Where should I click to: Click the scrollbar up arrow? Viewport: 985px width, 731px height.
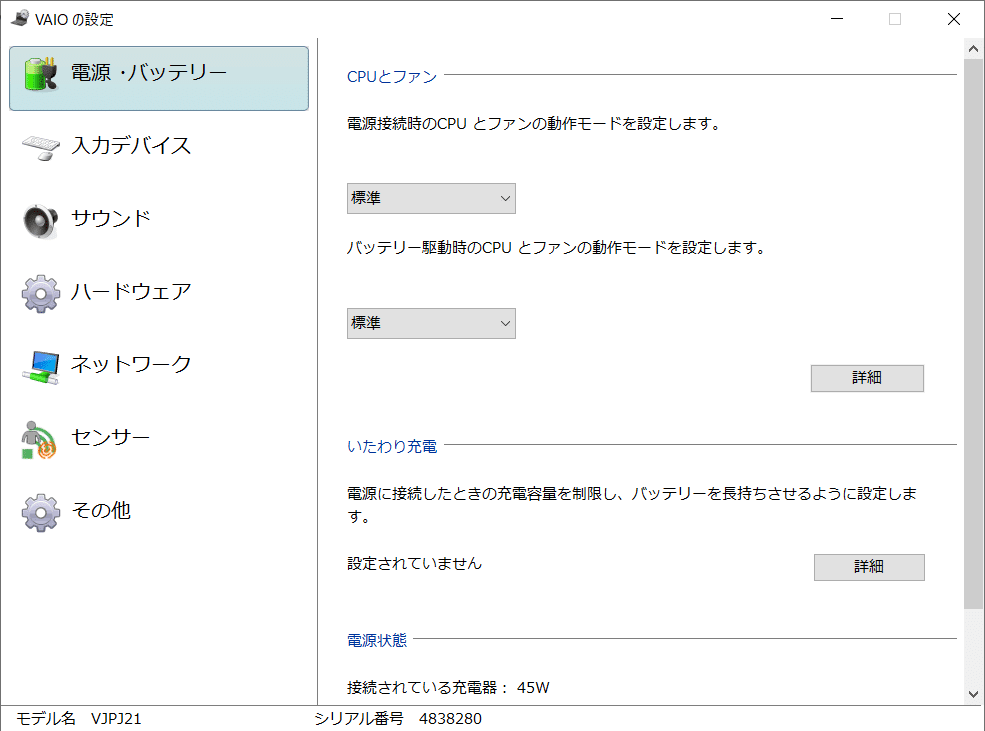[973, 49]
